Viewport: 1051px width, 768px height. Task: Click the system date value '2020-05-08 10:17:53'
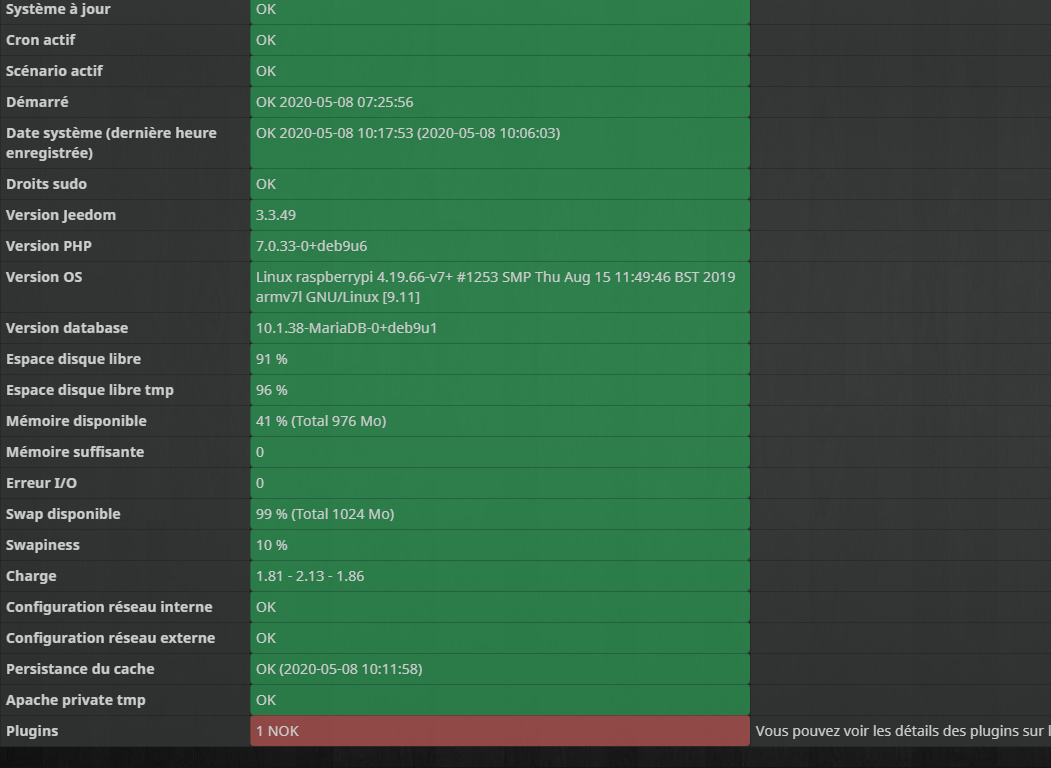coord(346,133)
